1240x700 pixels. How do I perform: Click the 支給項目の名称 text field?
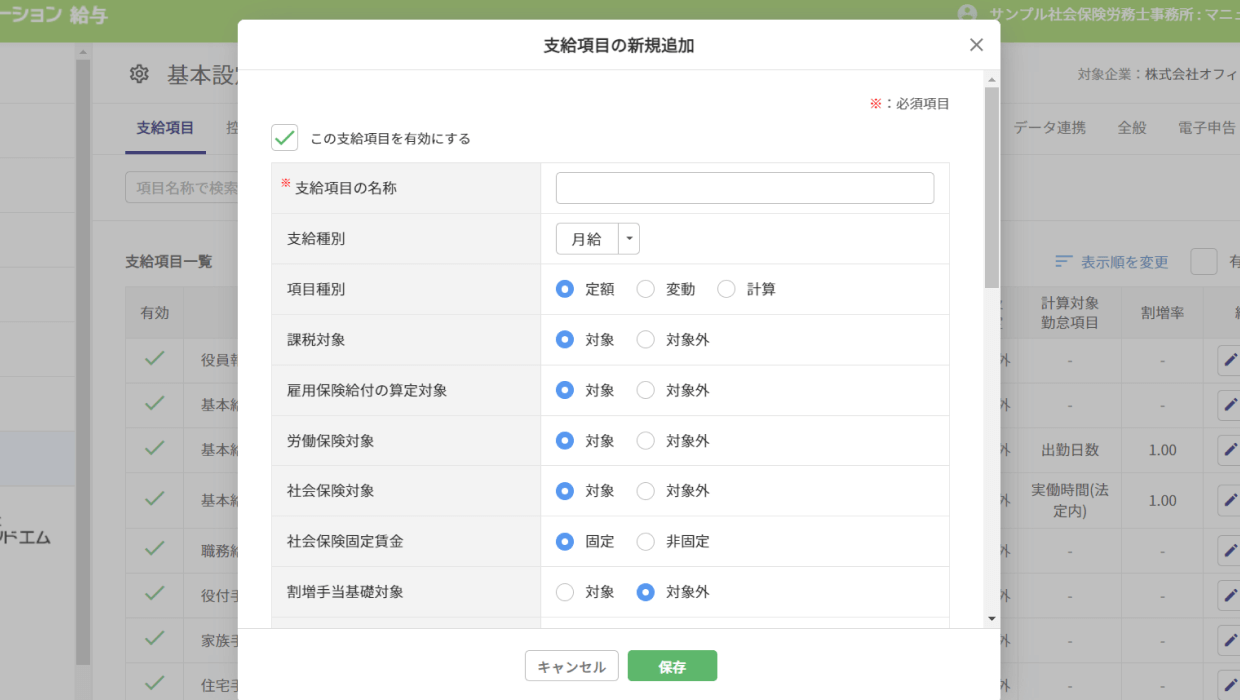[x=744, y=188]
